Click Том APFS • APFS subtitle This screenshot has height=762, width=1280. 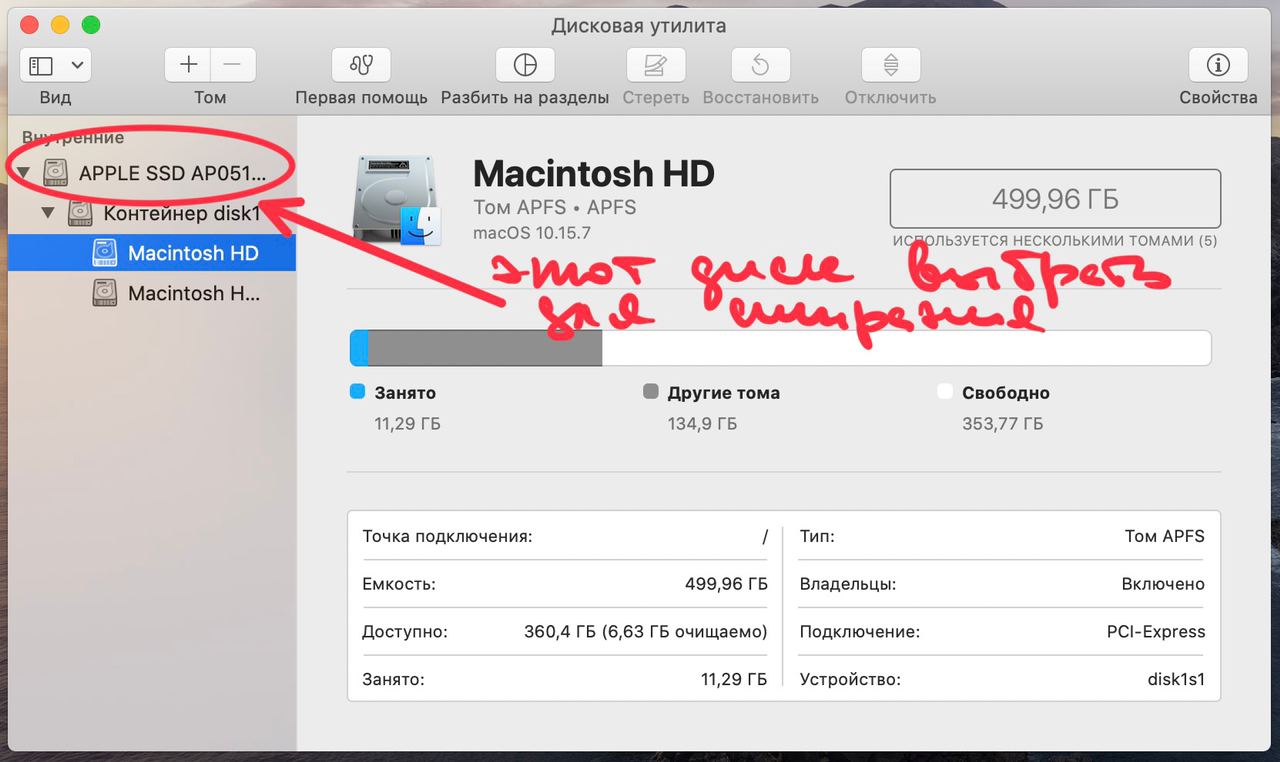(555, 208)
